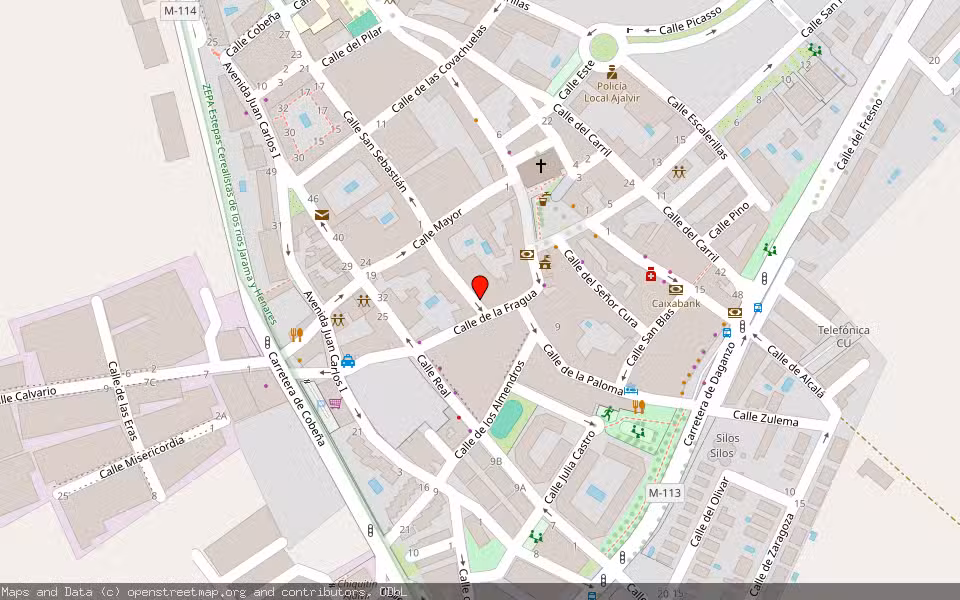This screenshot has width=960, height=600.
Task: Click the Calle del Olivar label
Action: coord(710,512)
